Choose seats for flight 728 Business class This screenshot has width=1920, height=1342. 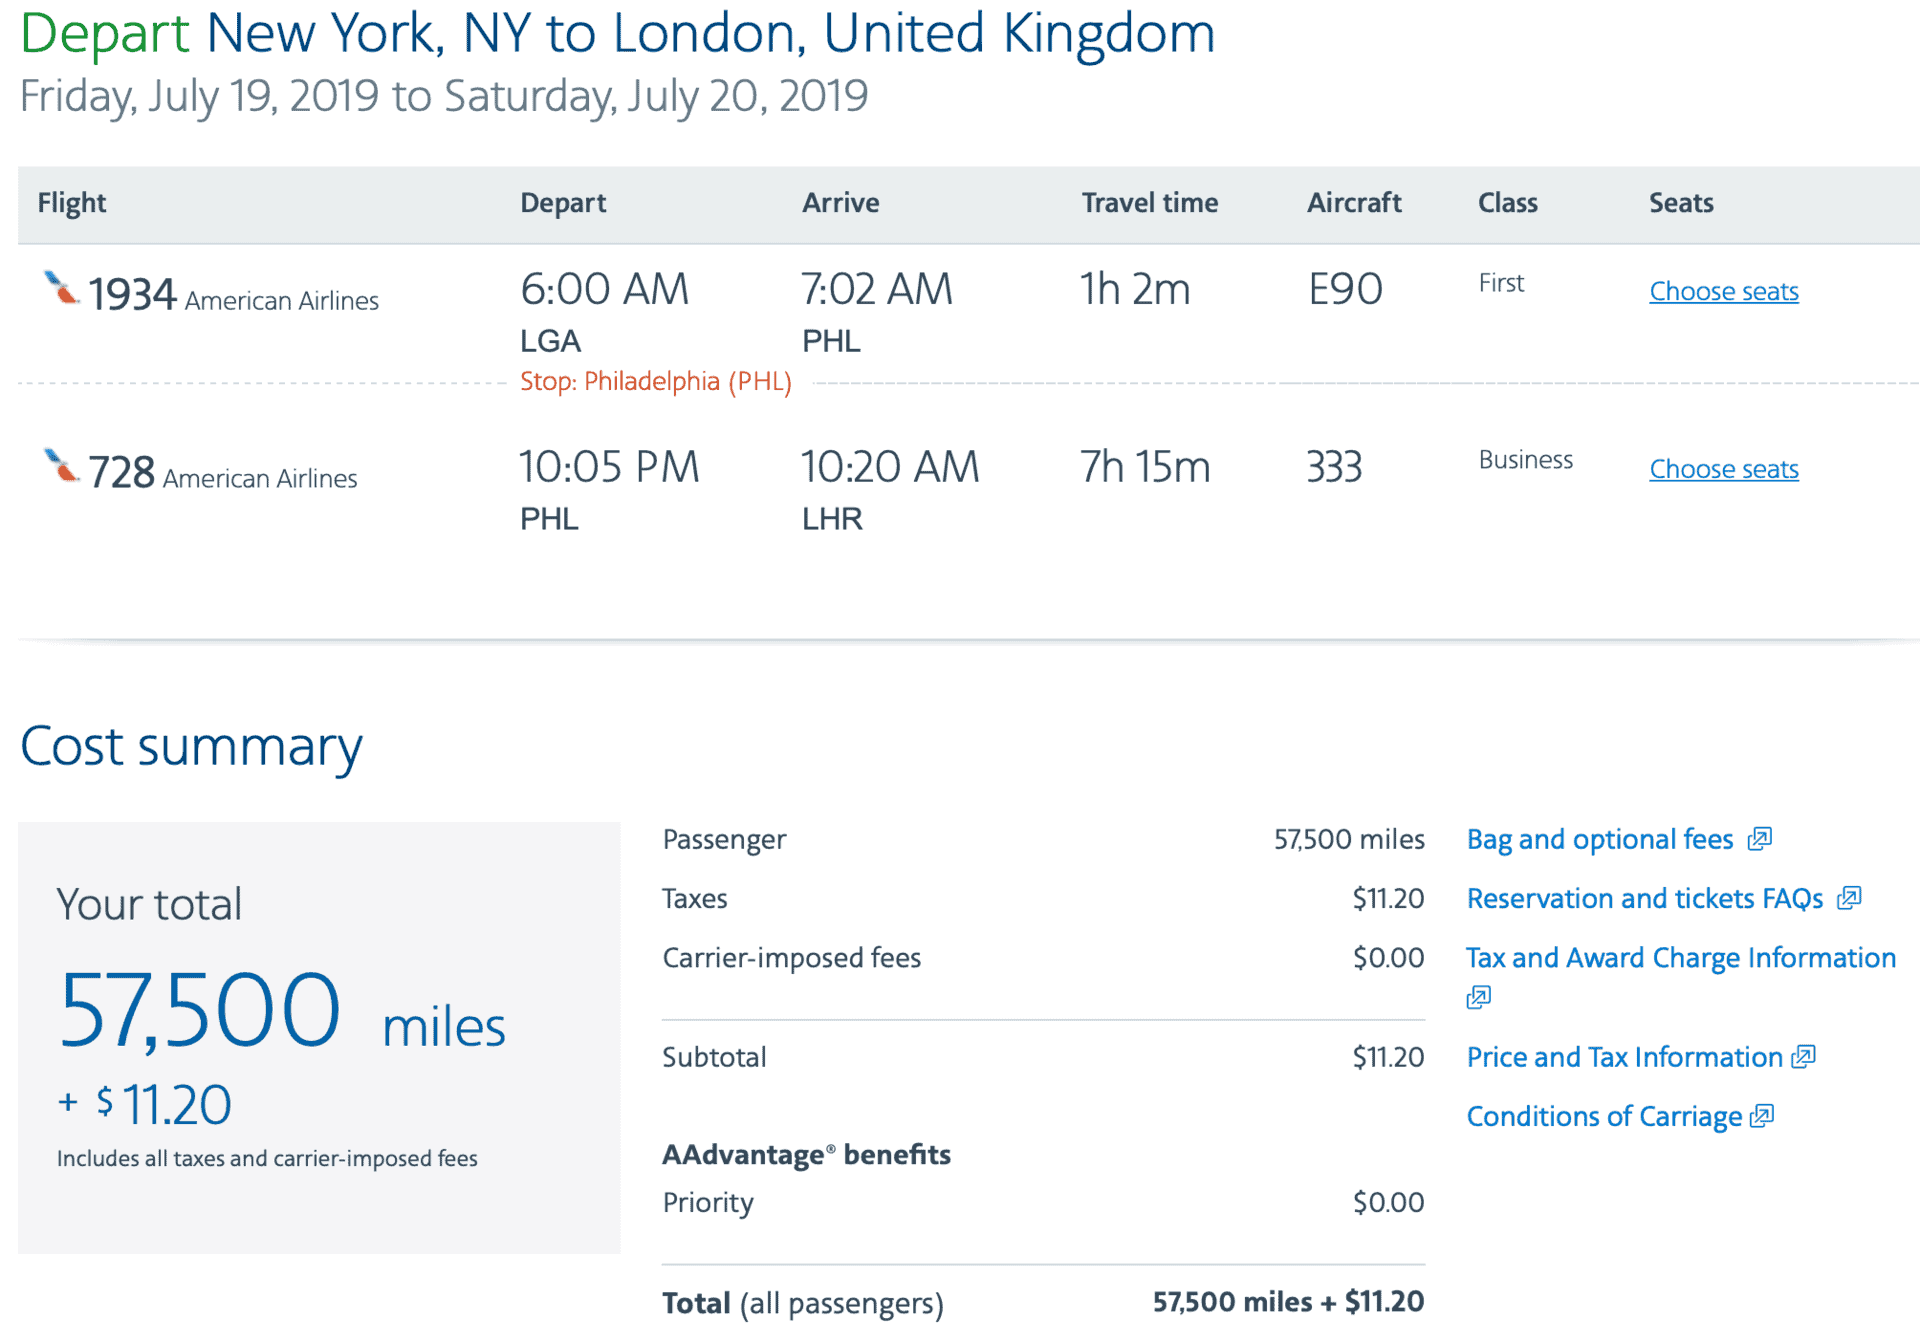(x=1724, y=469)
